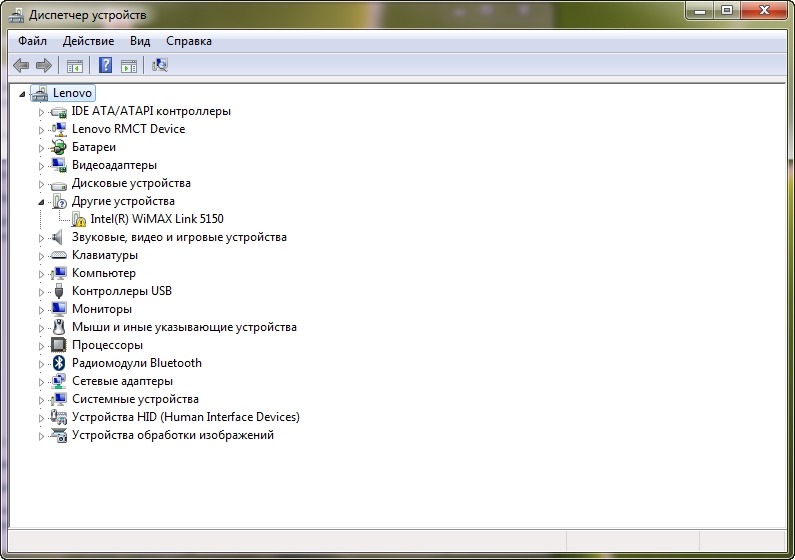This screenshot has height=560, width=795.
Task: Click the Батареи battery icon
Action: [x=59, y=147]
